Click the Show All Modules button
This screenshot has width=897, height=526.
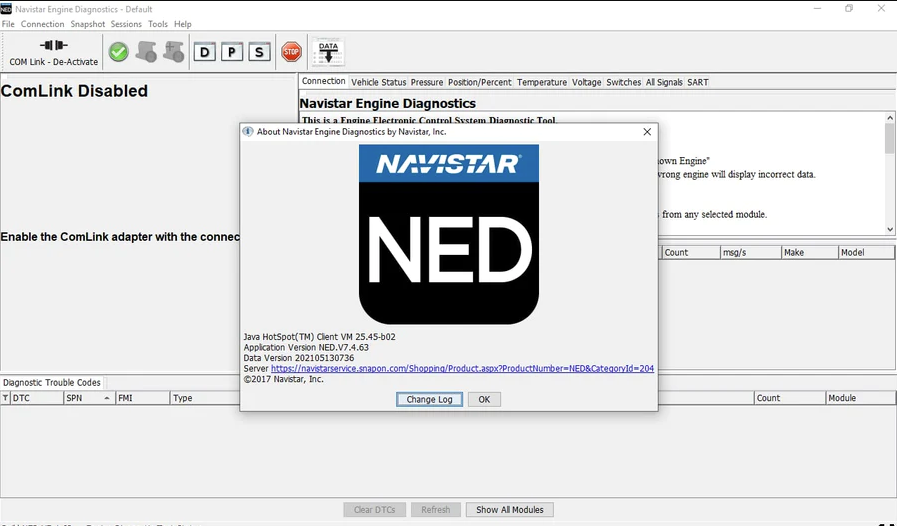(x=510, y=509)
